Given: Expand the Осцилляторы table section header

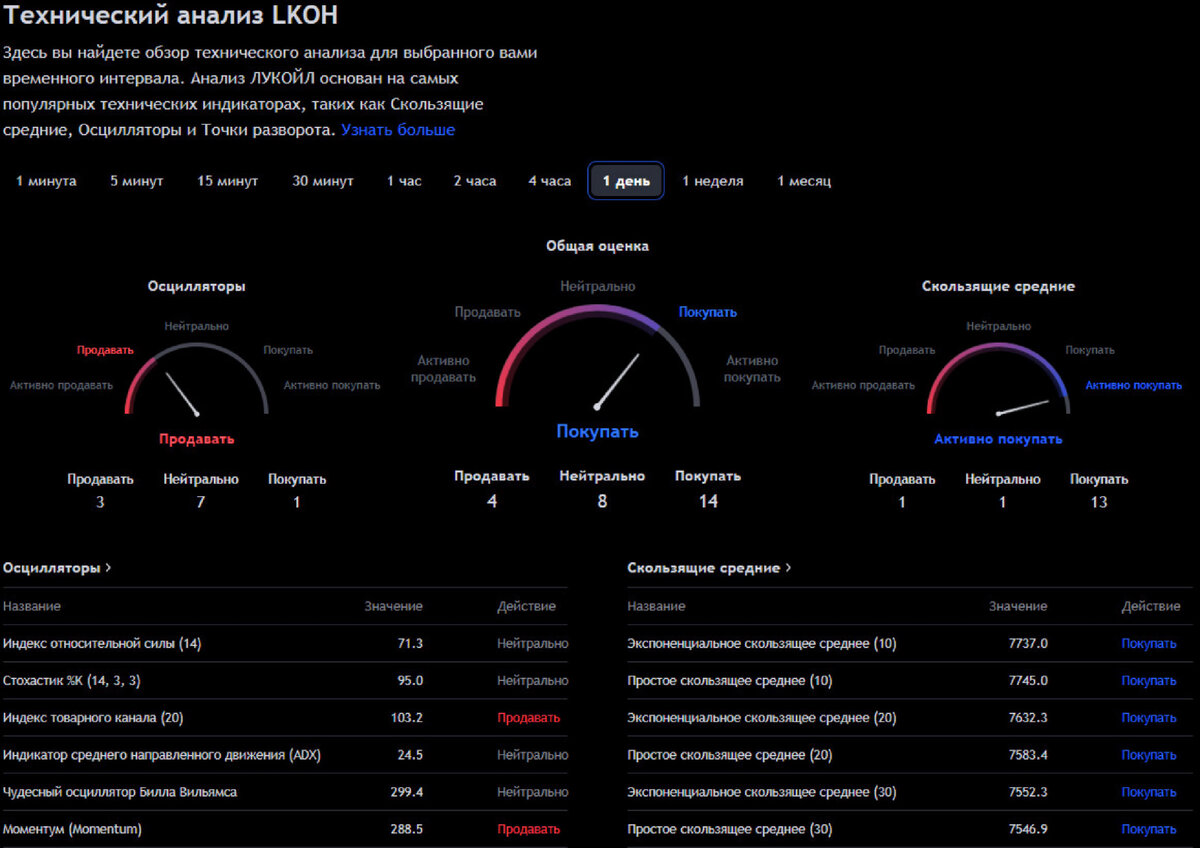Looking at the screenshot, I should coord(57,567).
